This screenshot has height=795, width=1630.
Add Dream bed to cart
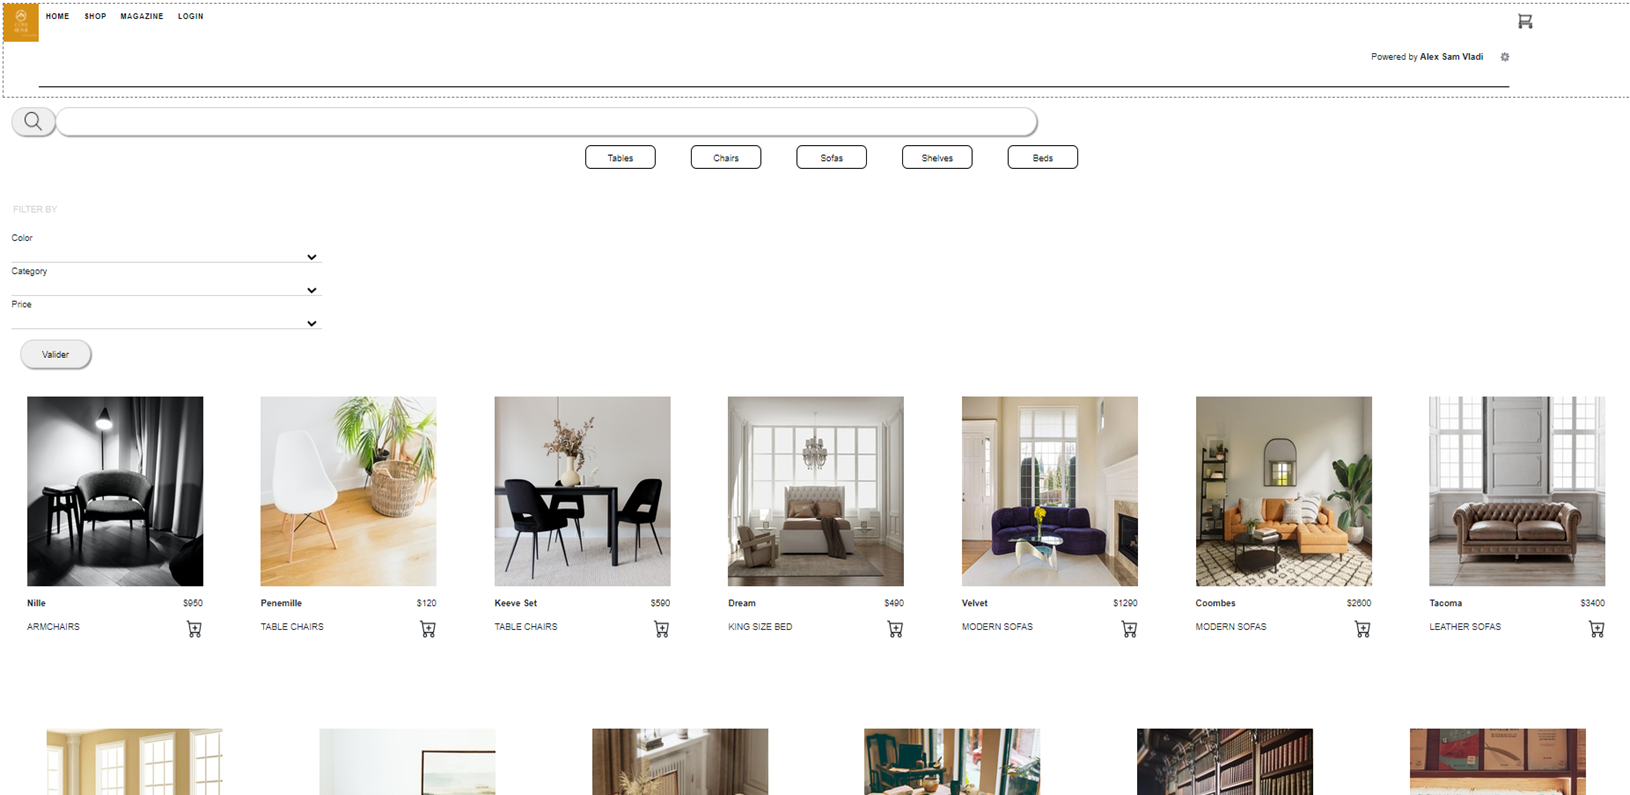(x=895, y=629)
